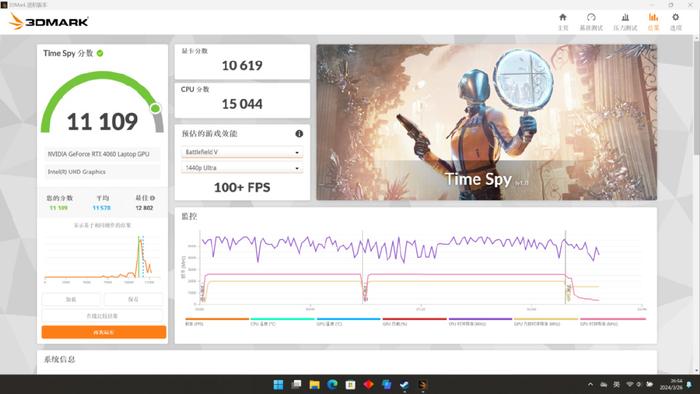Open the Windows Start menu
This screenshot has width=700, height=394.
[x=278, y=384]
